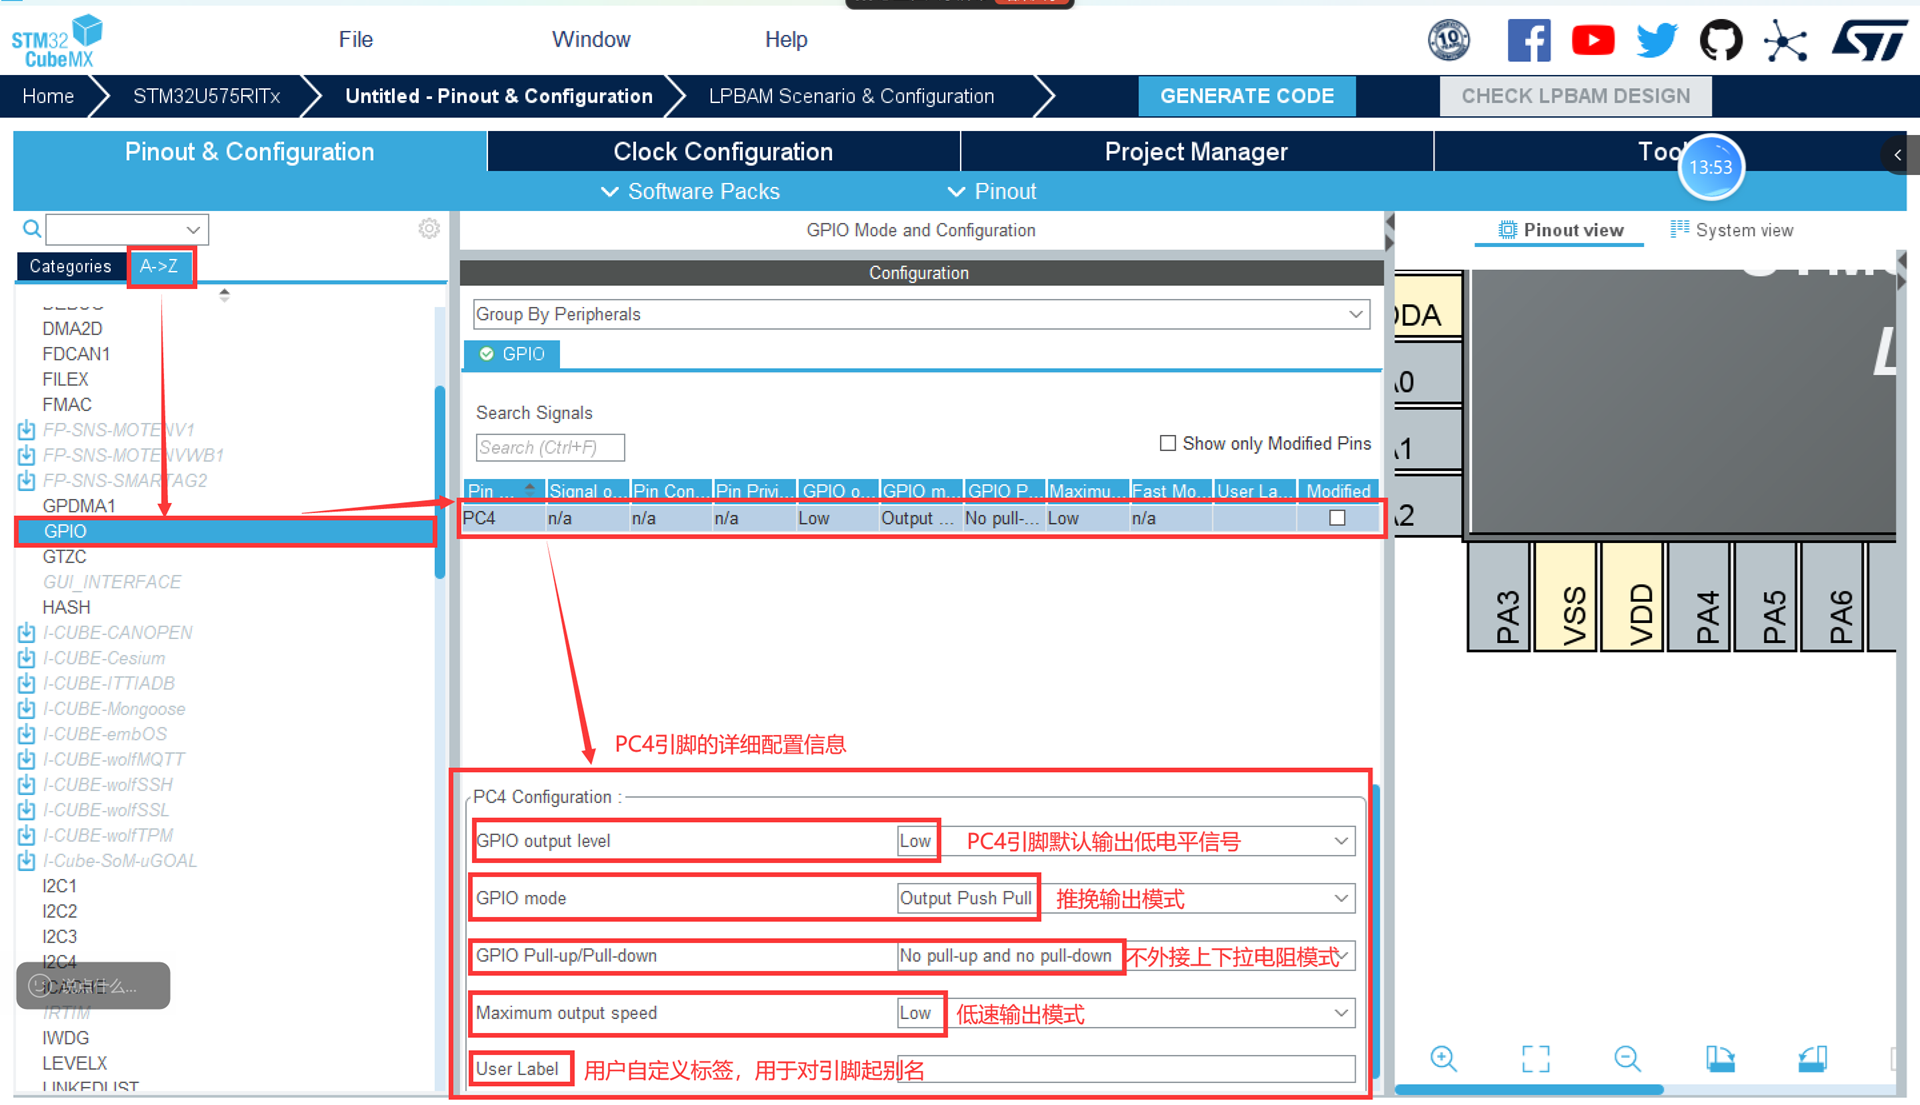Viewport: 1920px width, 1105px height.
Task: Open the YouTube icon link
Action: [x=1592, y=41]
